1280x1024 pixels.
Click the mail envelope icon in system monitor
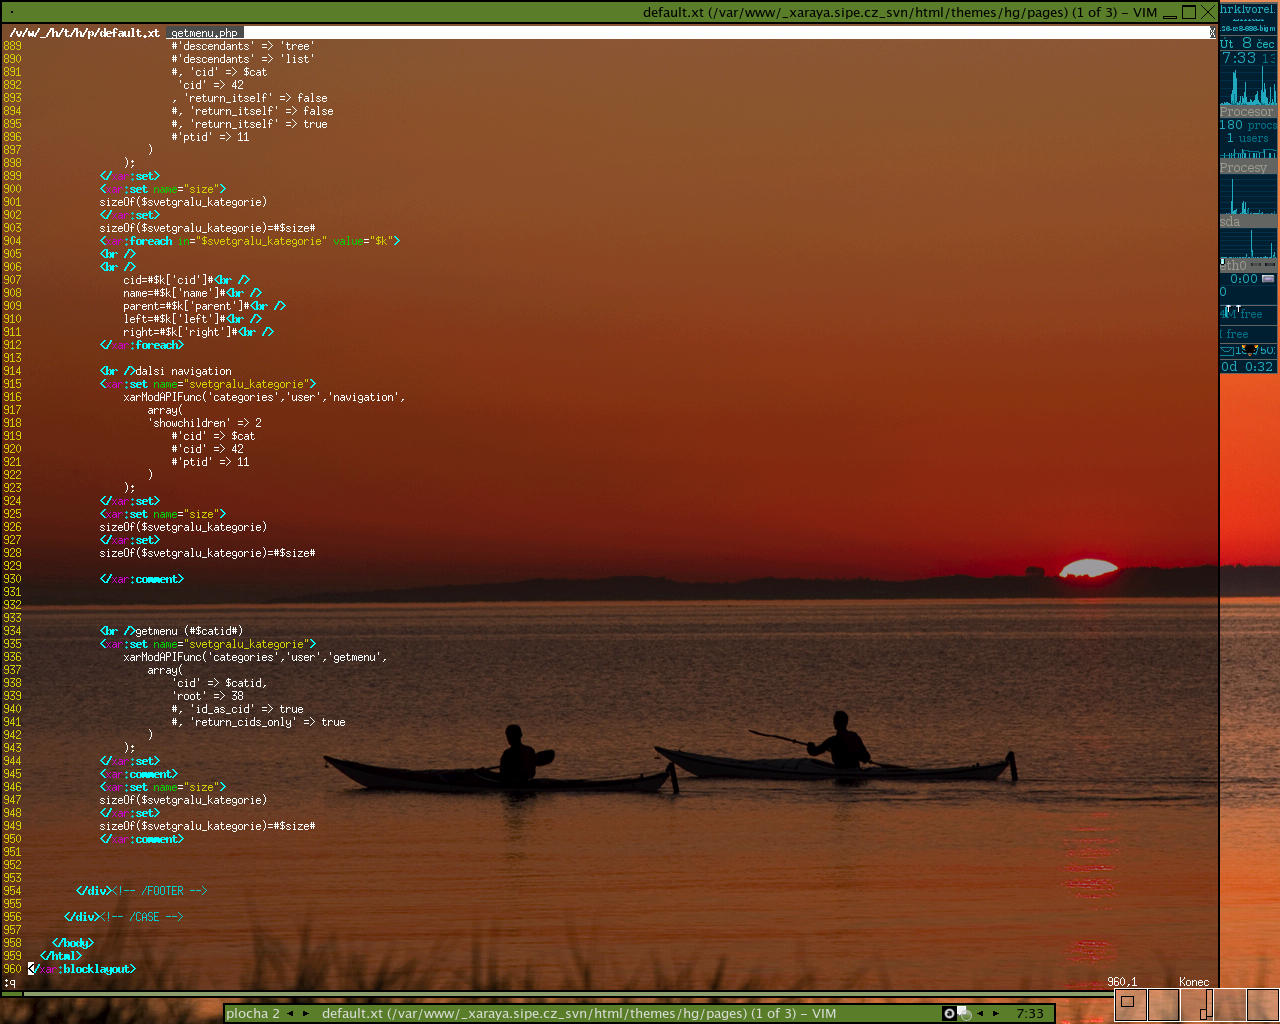1227,350
